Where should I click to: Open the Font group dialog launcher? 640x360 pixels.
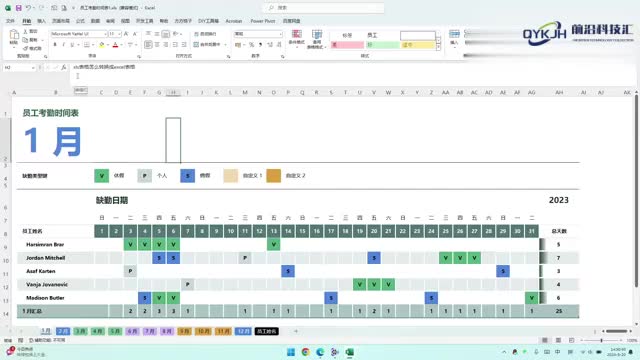tap(139, 56)
